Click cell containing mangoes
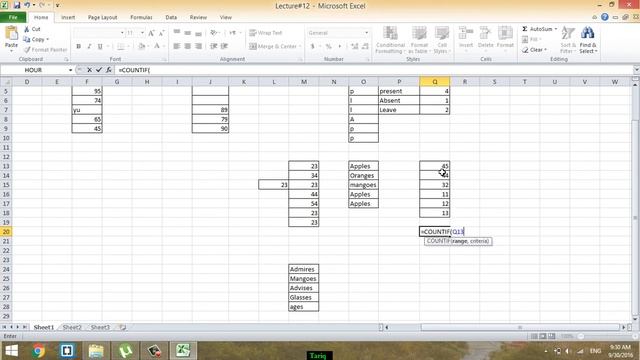Image resolution: width=640 pixels, height=360 pixels. [363, 185]
